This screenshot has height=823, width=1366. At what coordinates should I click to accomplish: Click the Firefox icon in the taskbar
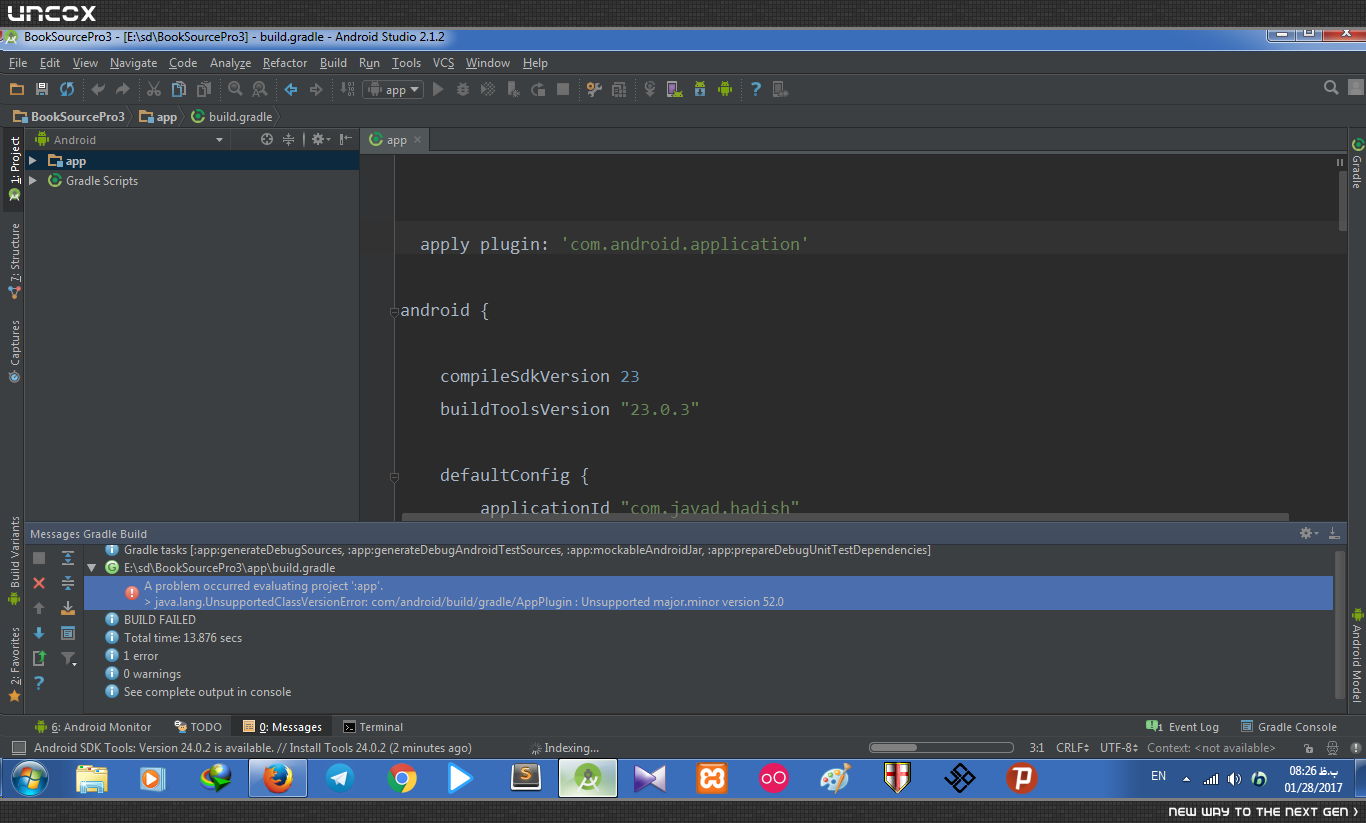(277, 778)
